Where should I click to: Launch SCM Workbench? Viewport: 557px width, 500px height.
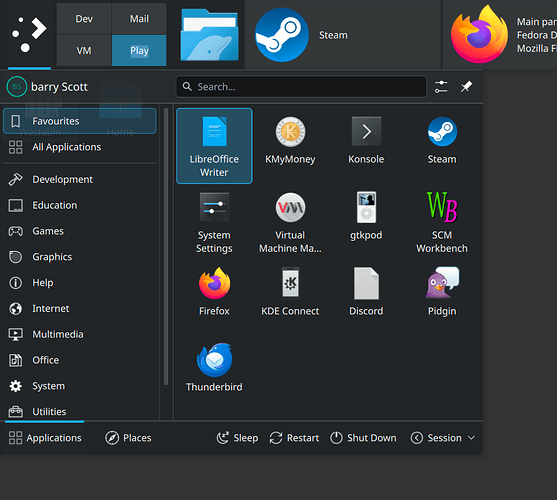tap(442, 223)
